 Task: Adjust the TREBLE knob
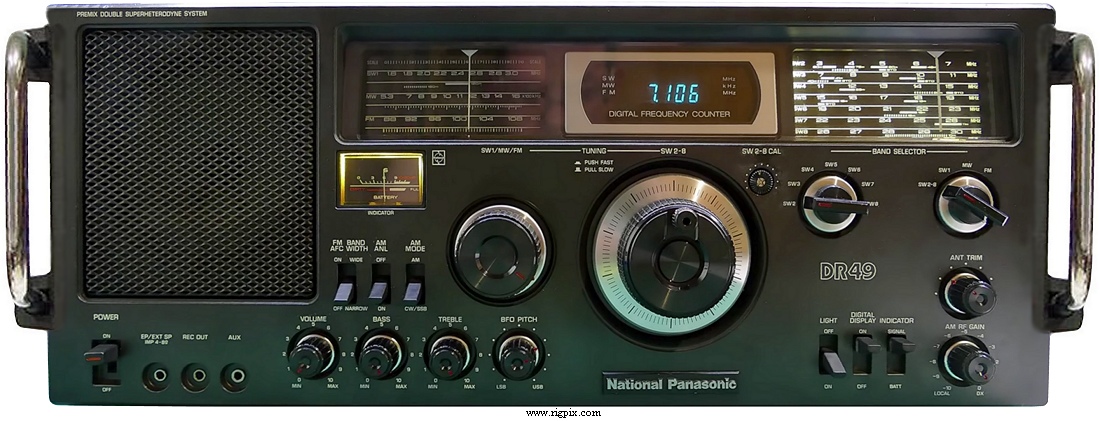[x=450, y=354]
